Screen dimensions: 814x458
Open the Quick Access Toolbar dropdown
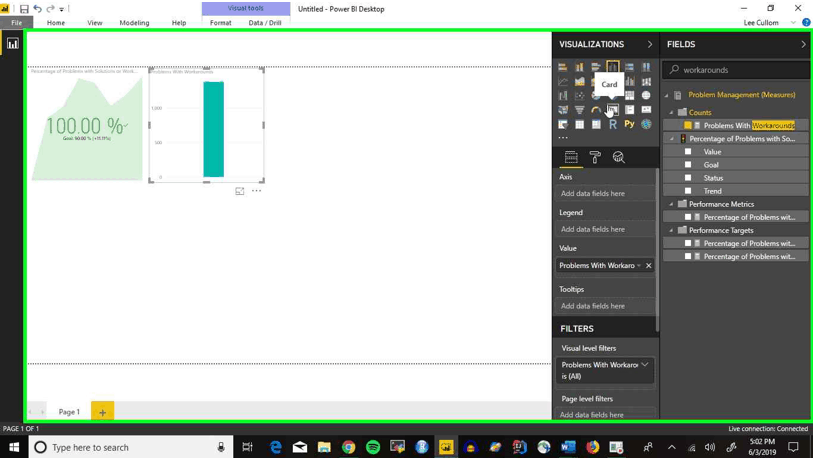coord(61,9)
